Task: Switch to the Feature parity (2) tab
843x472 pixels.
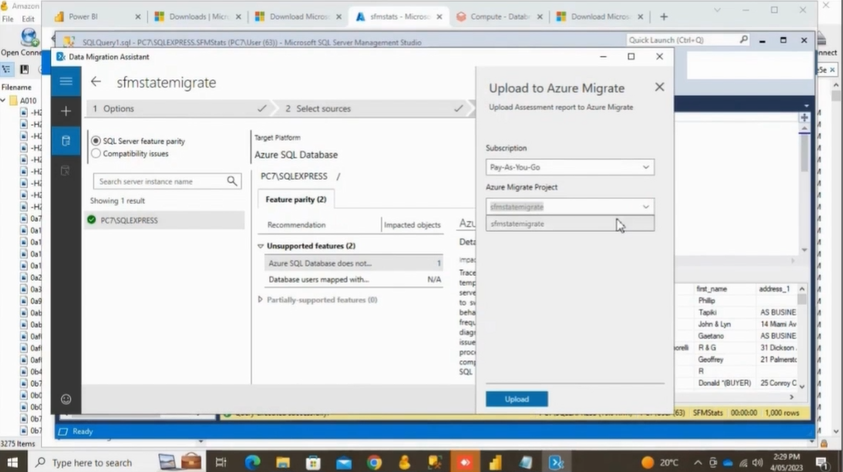Action: (296, 199)
